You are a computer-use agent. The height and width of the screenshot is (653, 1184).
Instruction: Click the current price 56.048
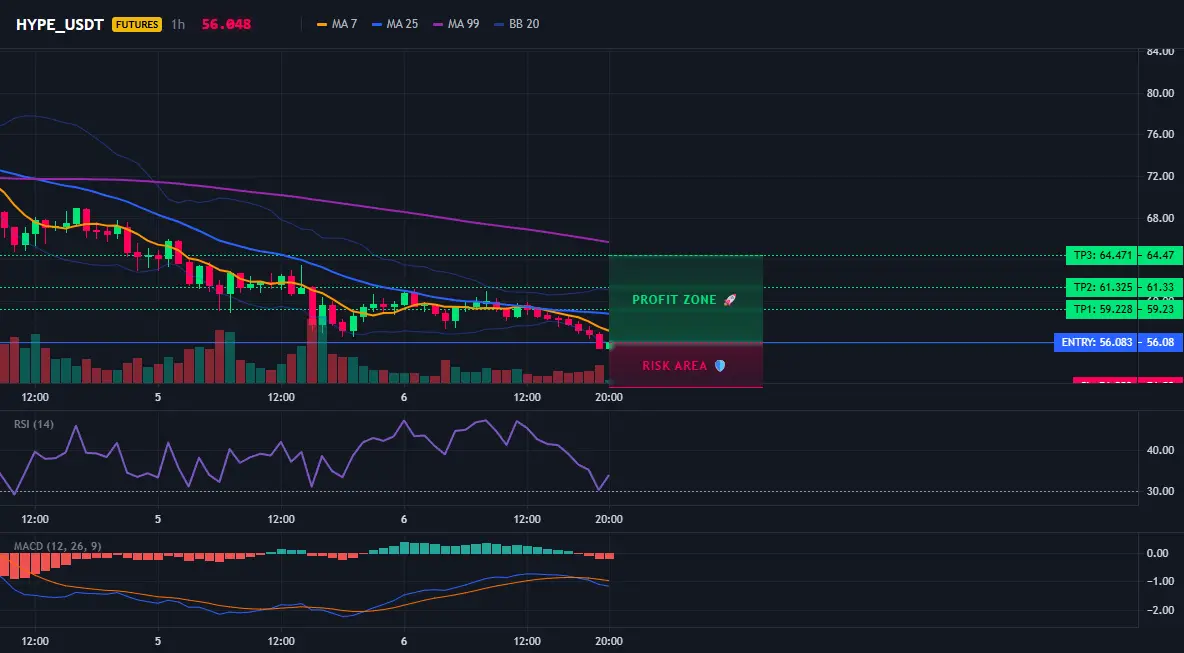227,24
